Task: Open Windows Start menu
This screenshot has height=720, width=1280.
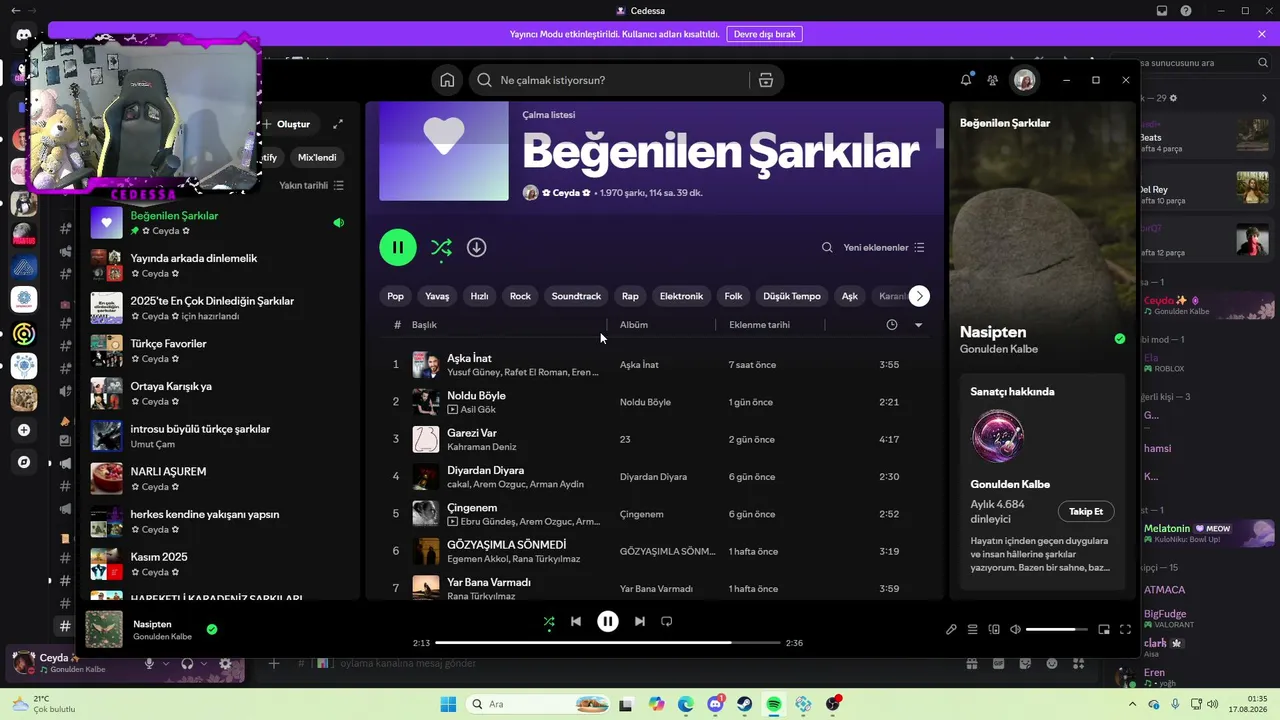Action: coord(447,704)
